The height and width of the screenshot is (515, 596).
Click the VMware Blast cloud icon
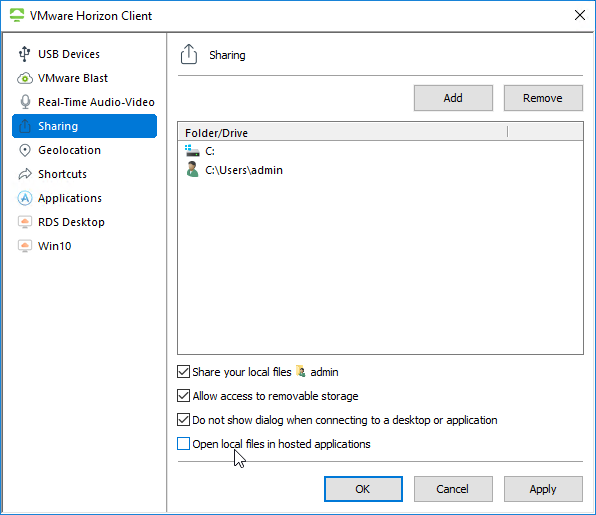click(x=25, y=78)
